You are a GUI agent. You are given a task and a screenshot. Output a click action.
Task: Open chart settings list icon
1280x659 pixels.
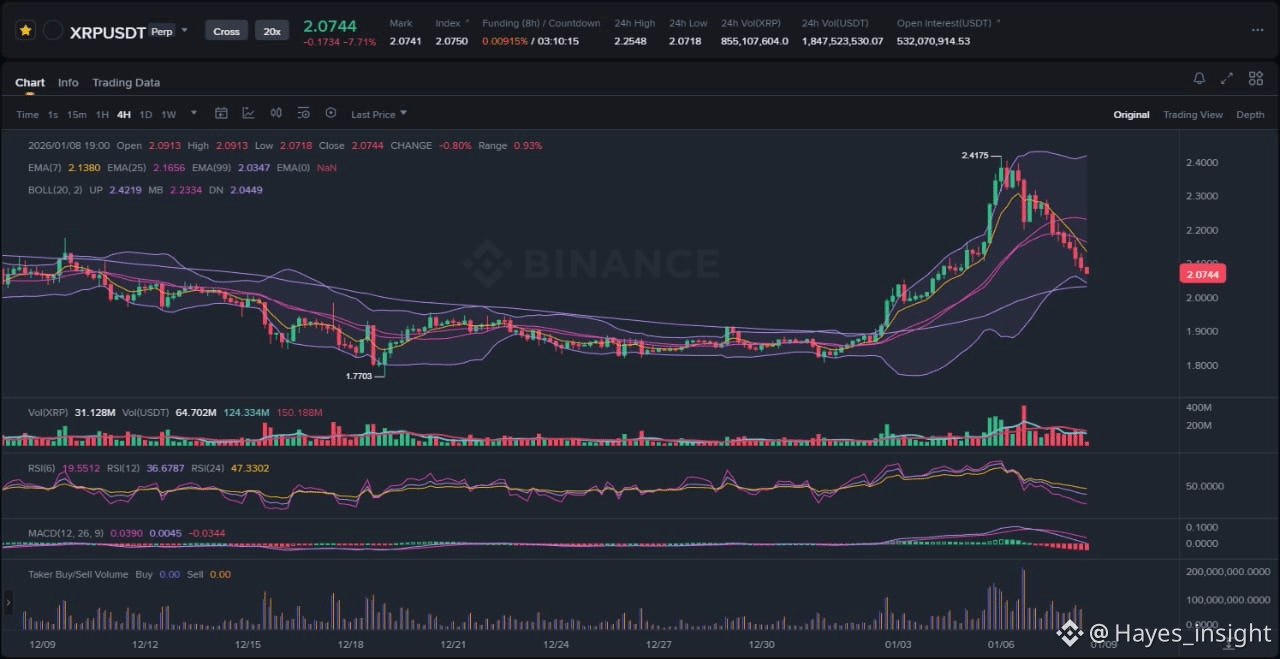click(304, 114)
